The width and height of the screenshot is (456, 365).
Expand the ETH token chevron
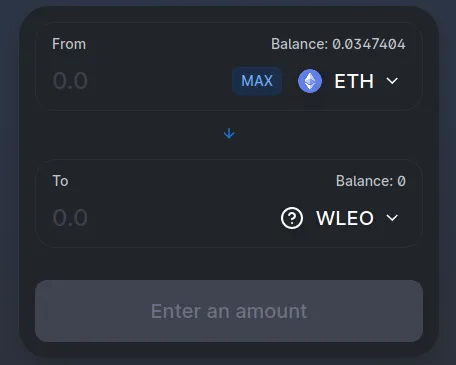(392, 81)
